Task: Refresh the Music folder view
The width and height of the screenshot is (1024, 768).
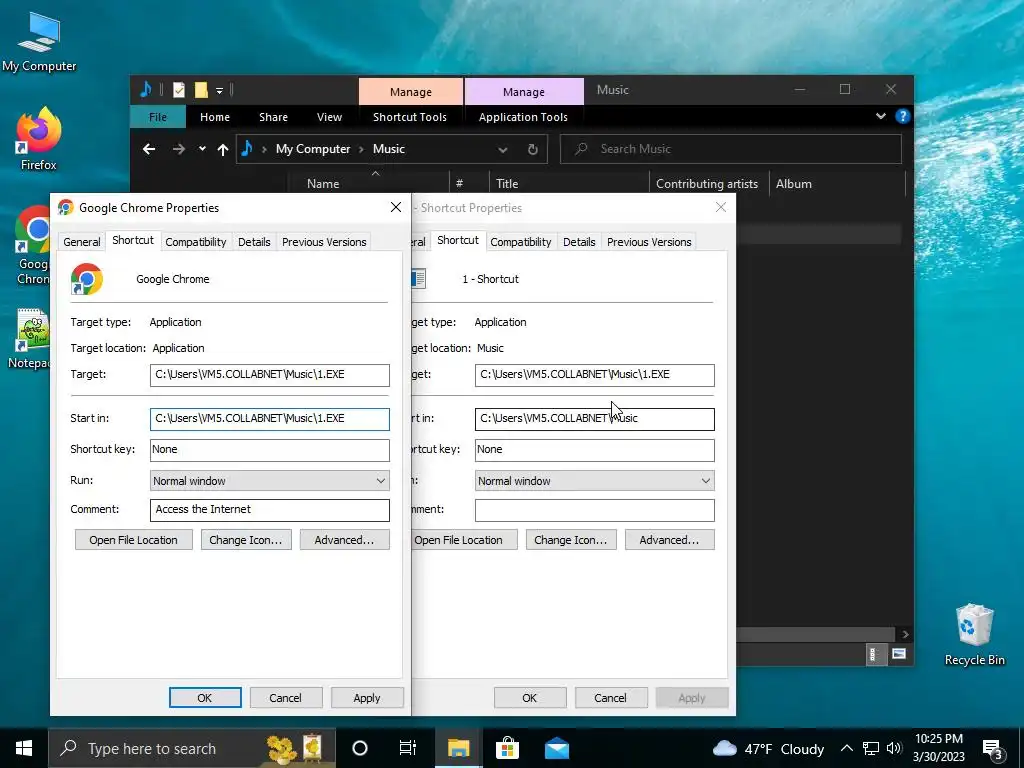Action: [x=532, y=150]
